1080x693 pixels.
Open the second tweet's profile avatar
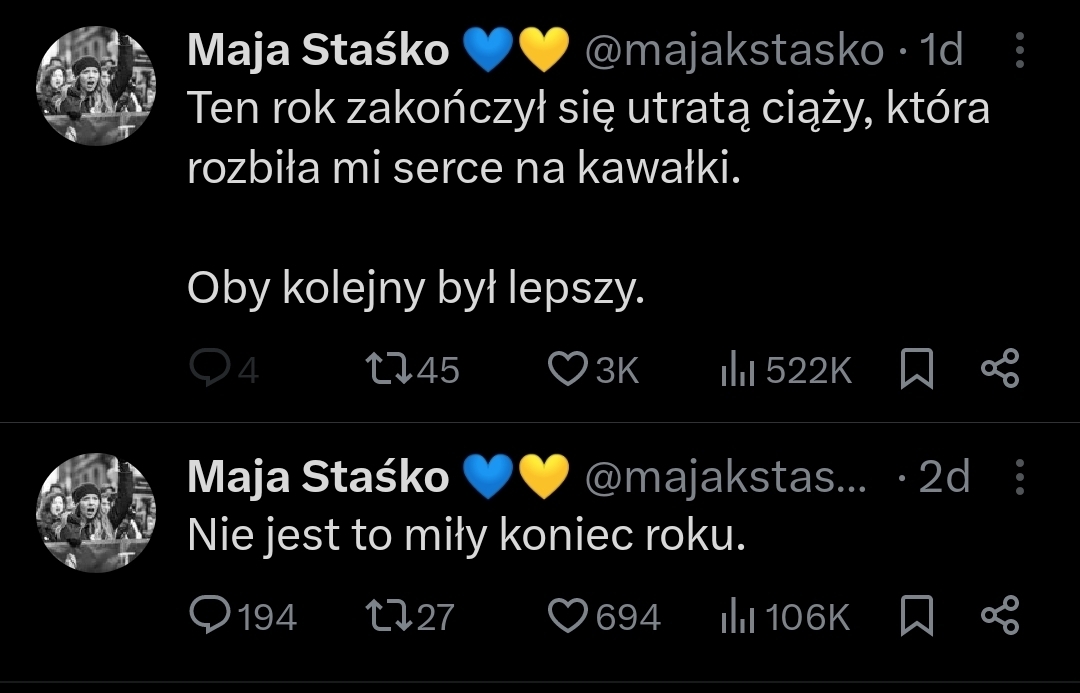[96, 514]
